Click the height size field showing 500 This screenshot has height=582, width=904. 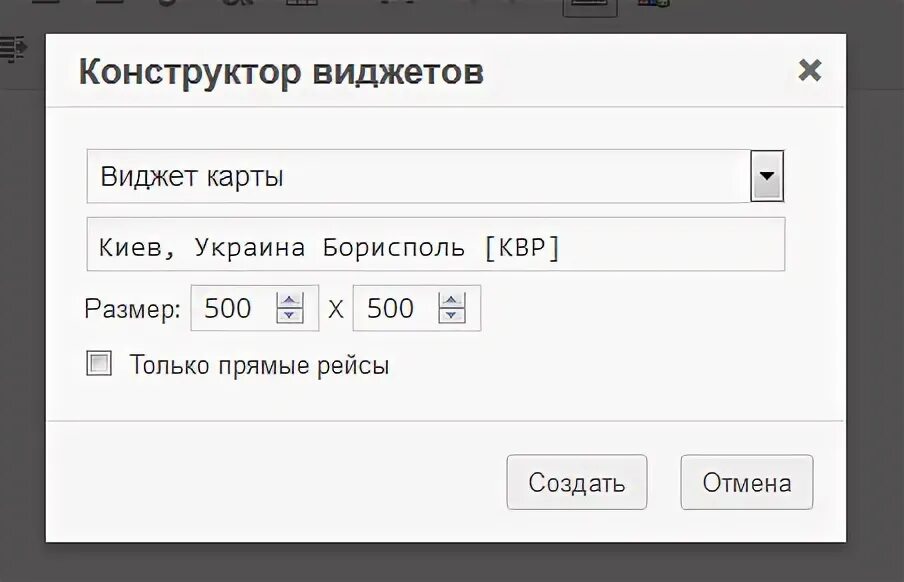tap(394, 309)
